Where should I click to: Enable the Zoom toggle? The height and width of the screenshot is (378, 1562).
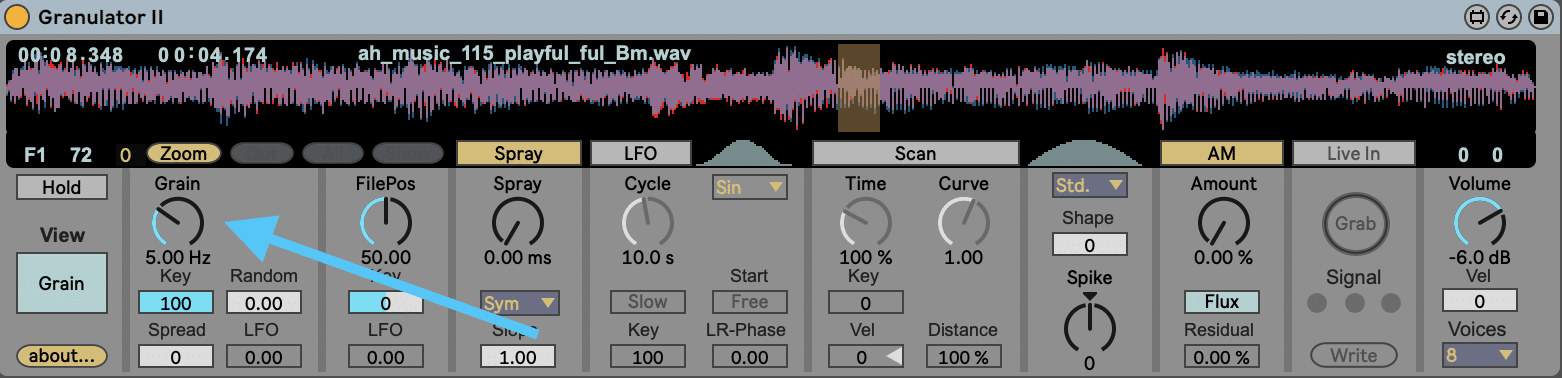coord(184,153)
